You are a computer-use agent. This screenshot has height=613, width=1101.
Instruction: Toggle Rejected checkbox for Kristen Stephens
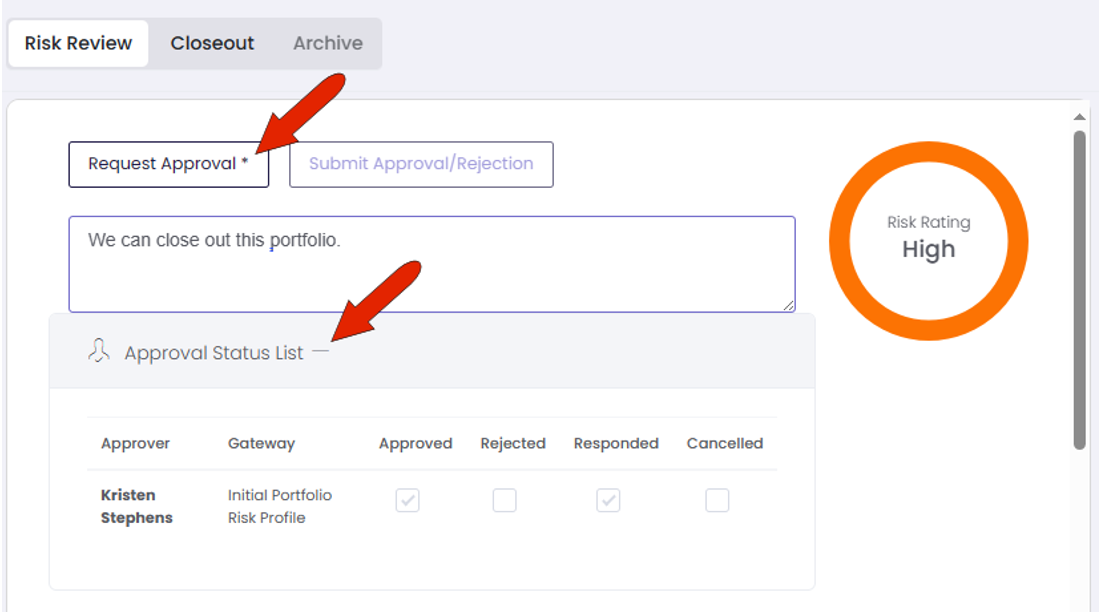point(504,501)
